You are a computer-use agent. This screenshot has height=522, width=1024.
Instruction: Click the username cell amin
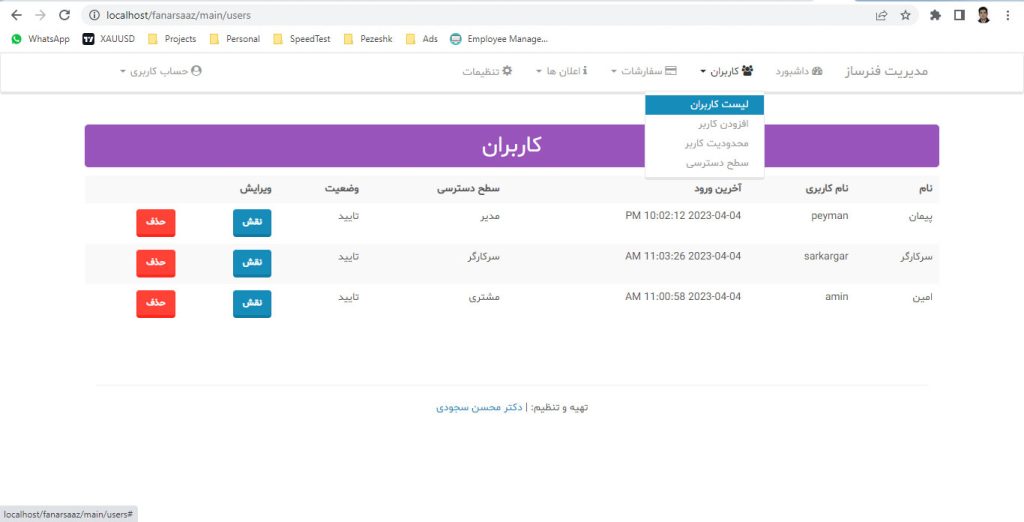pyautogui.click(x=837, y=297)
